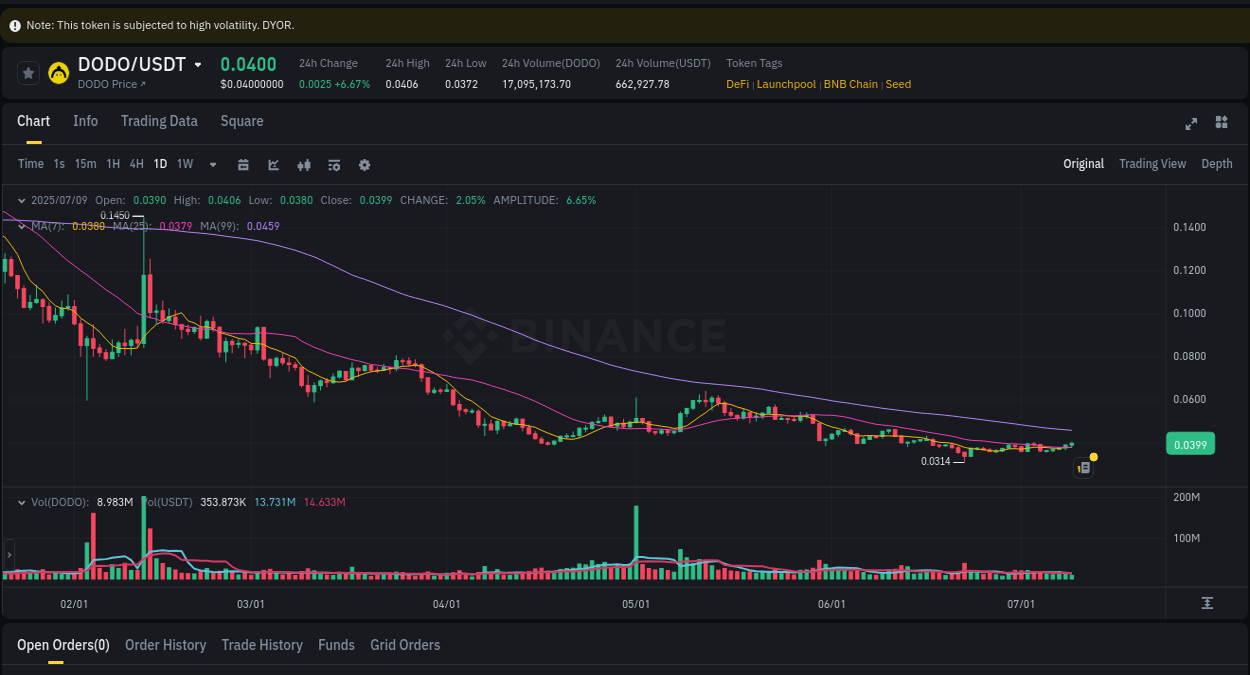
Task: Open the drawing tools line icon
Action: click(273, 164)
